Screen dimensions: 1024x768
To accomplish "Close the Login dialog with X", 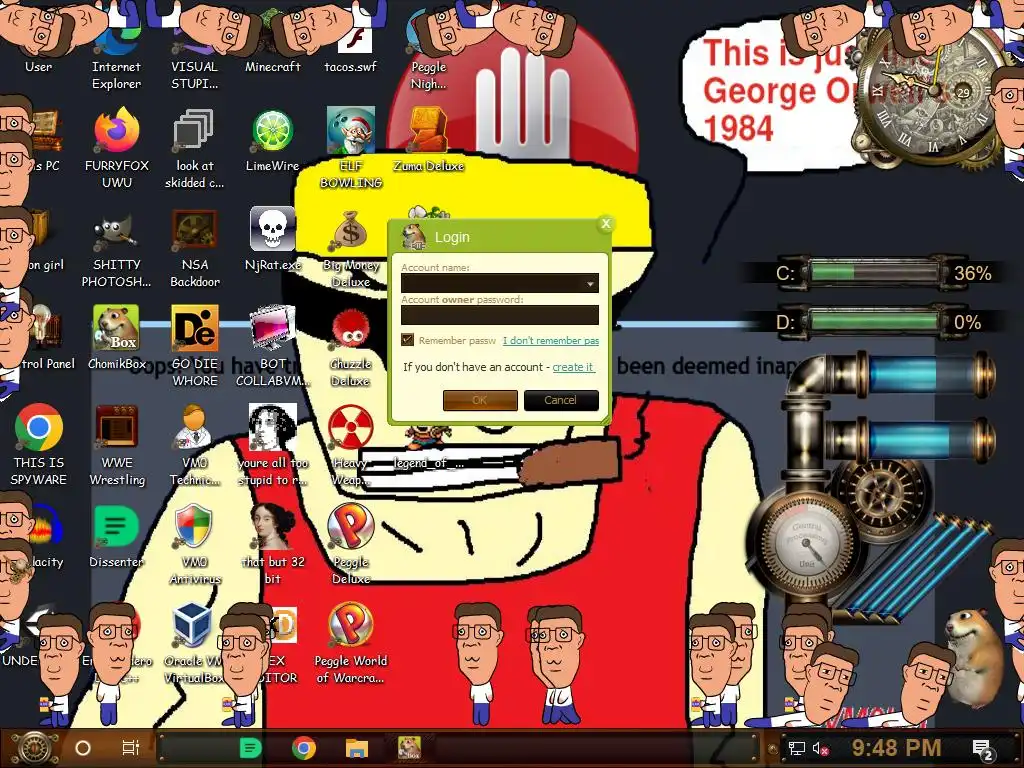I will click(x=605, y=224).
